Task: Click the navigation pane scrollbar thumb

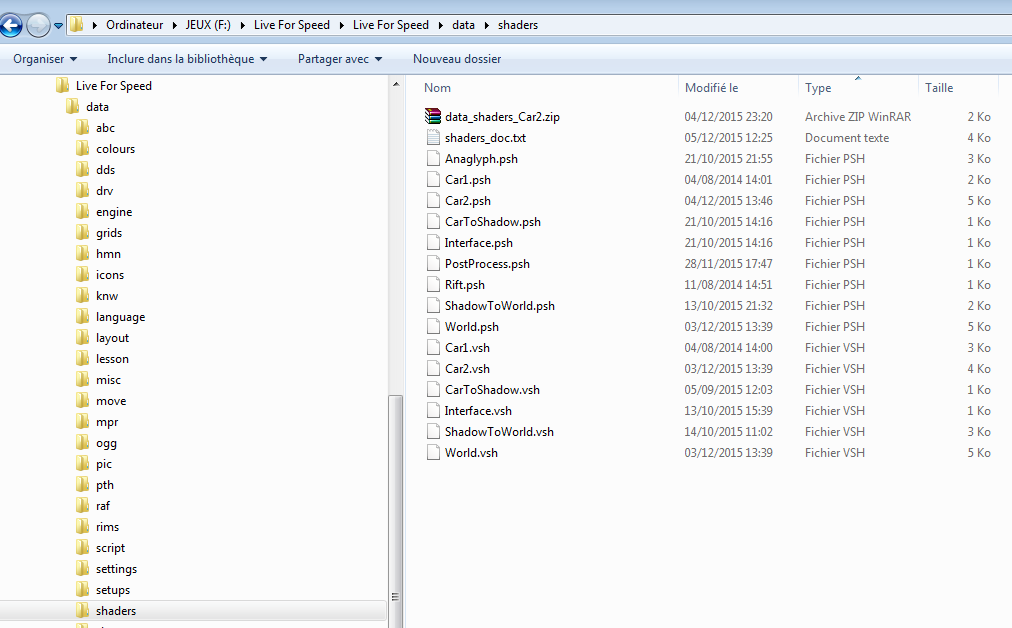Action: [x=396, y=511]
